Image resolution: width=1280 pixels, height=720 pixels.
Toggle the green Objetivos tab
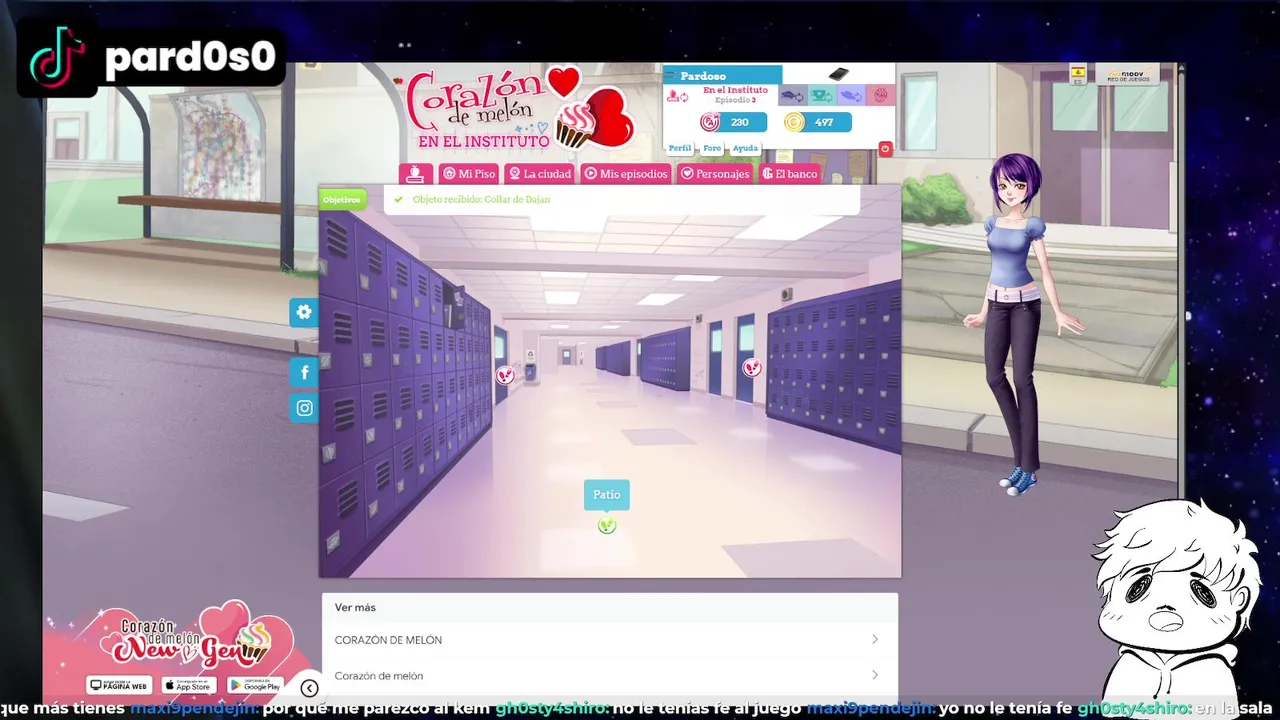(341, 200)
